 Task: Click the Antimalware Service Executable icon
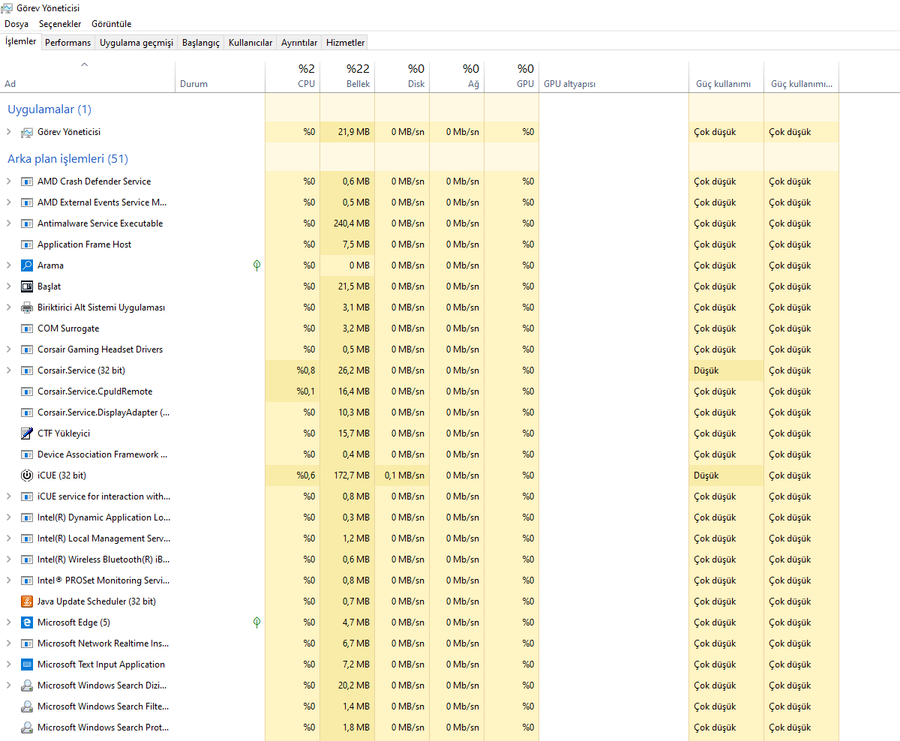pos(26,223)
